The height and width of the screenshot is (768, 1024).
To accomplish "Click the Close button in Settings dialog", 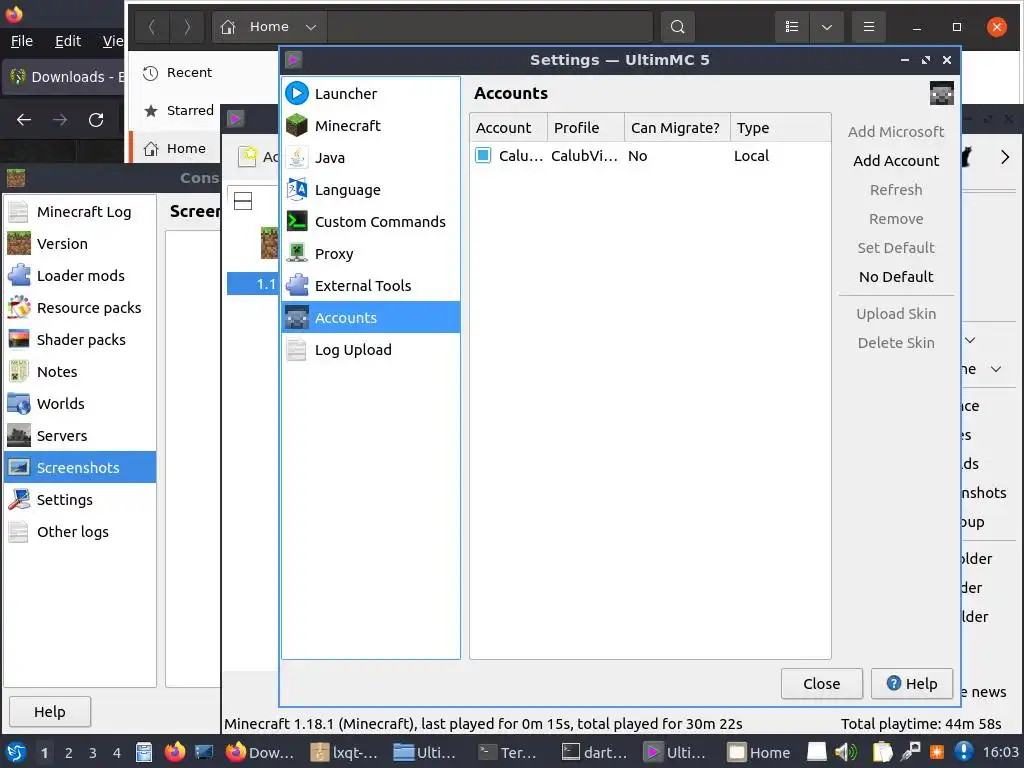I will pos(821,684).
